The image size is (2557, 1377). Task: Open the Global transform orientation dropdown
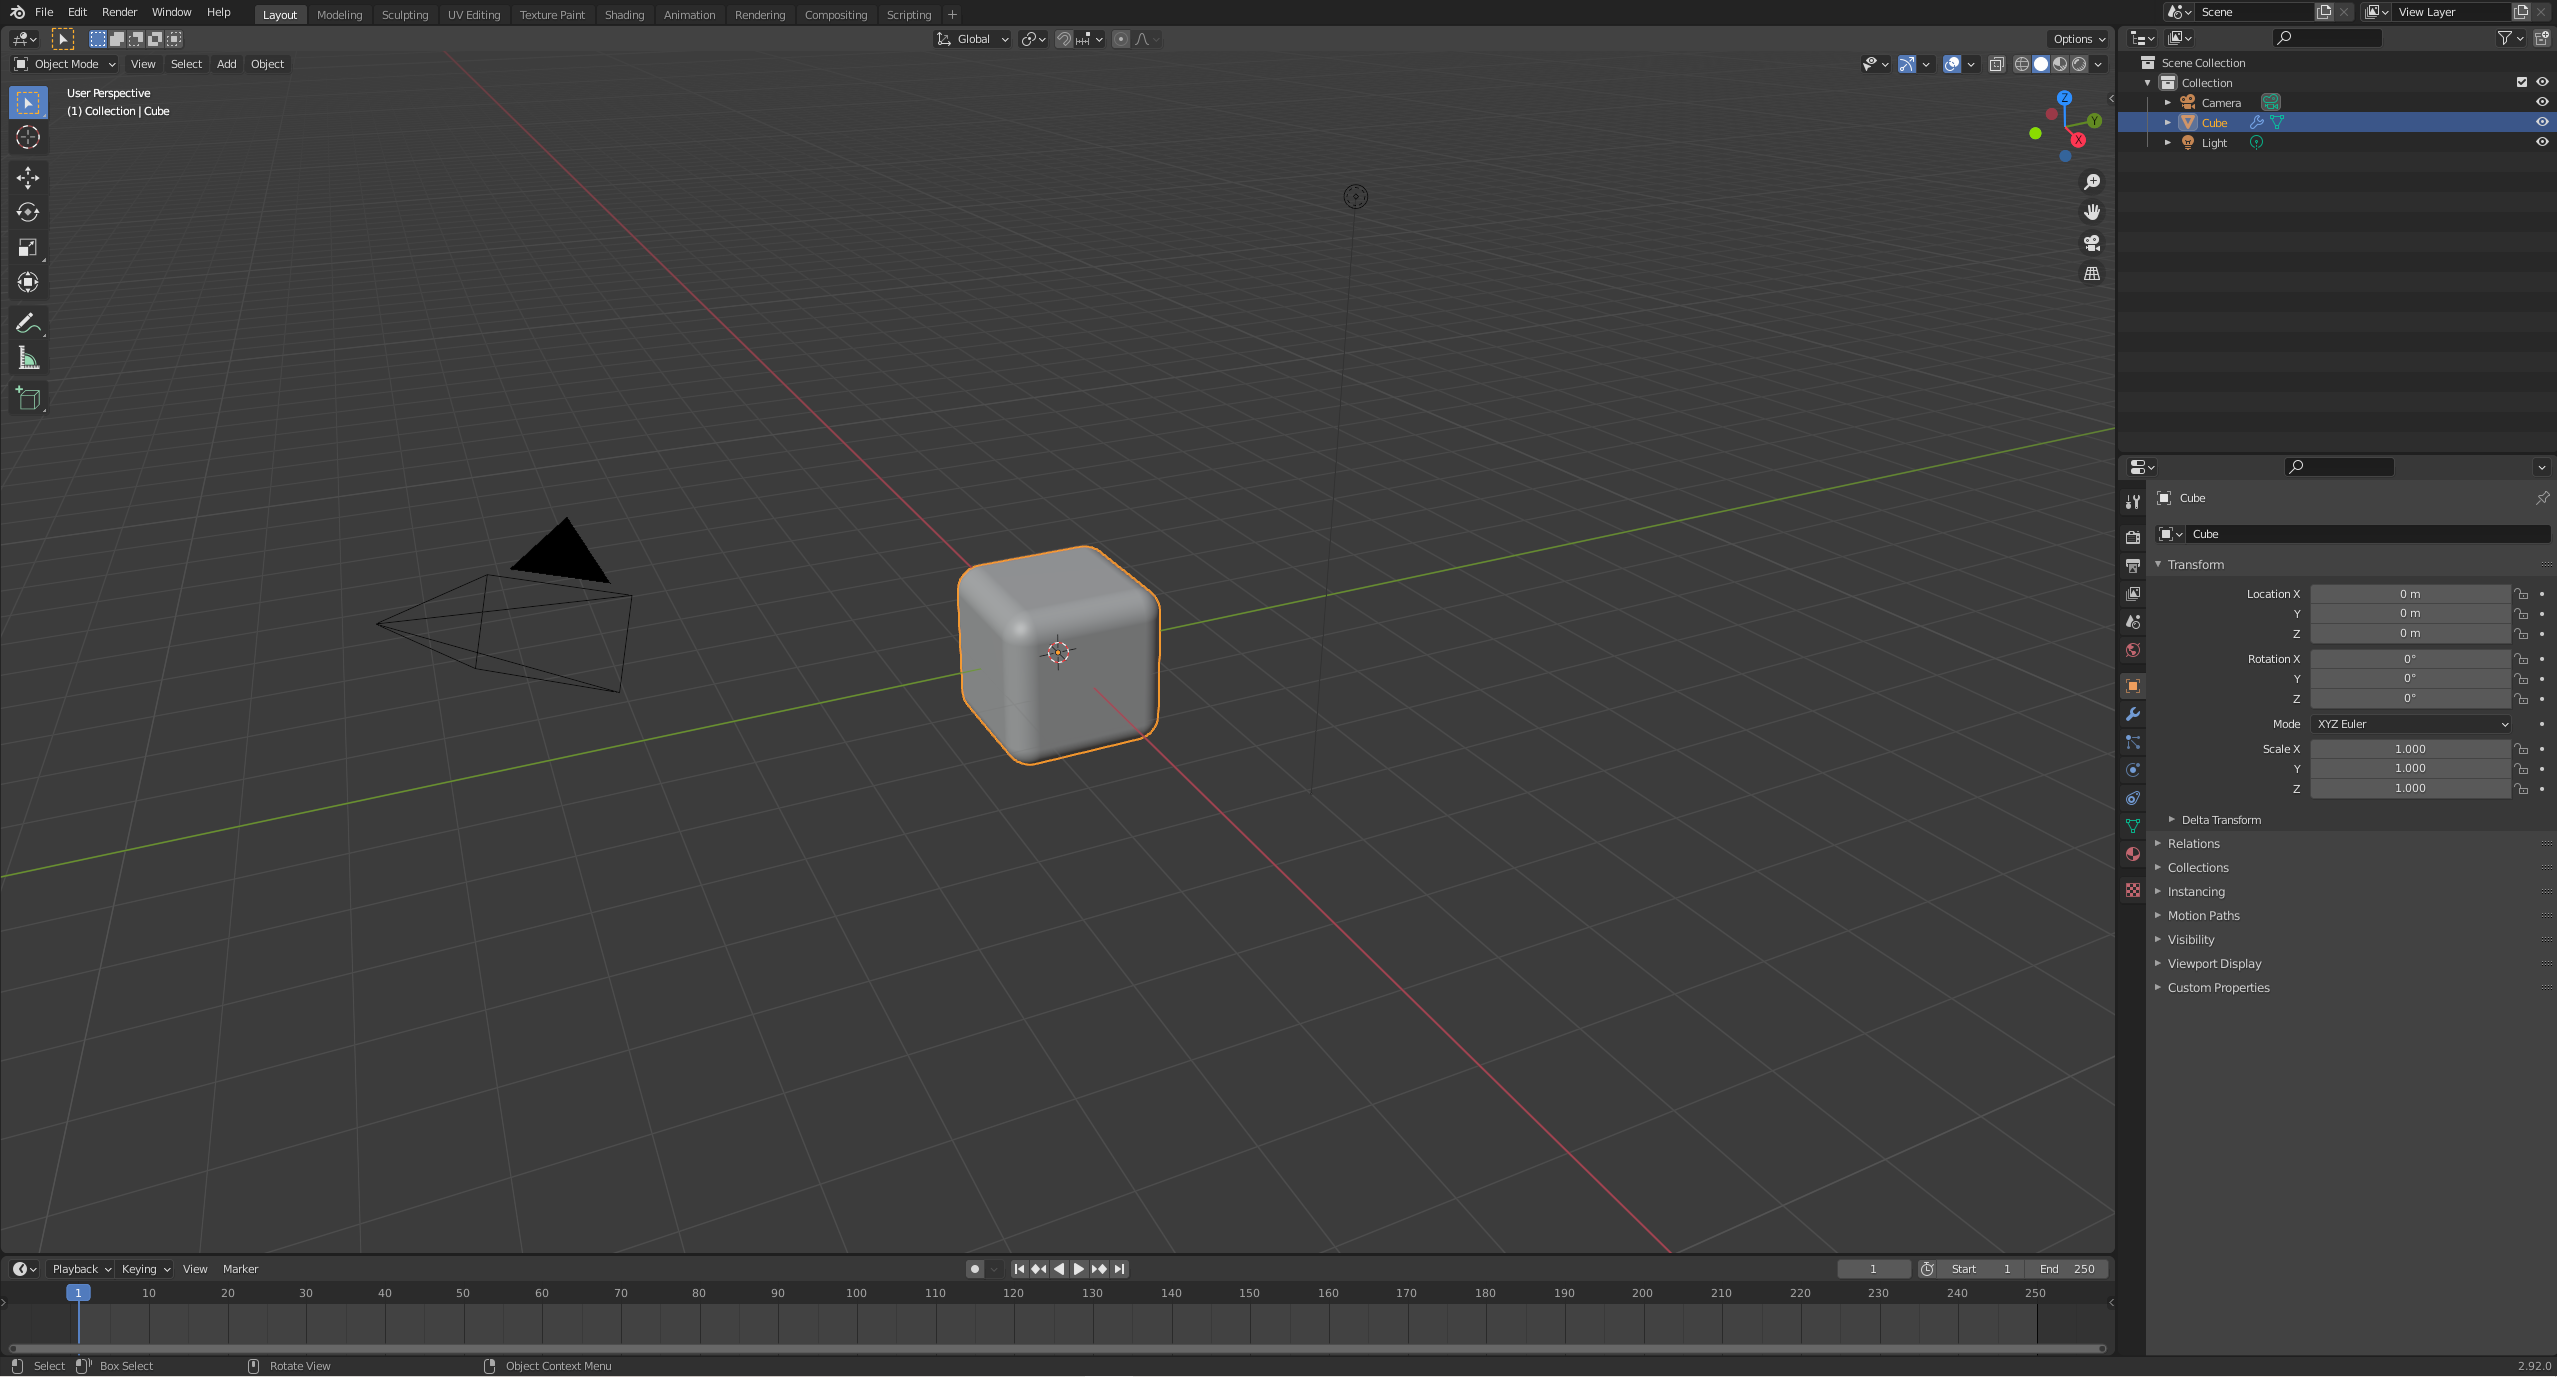pos(971,39)
